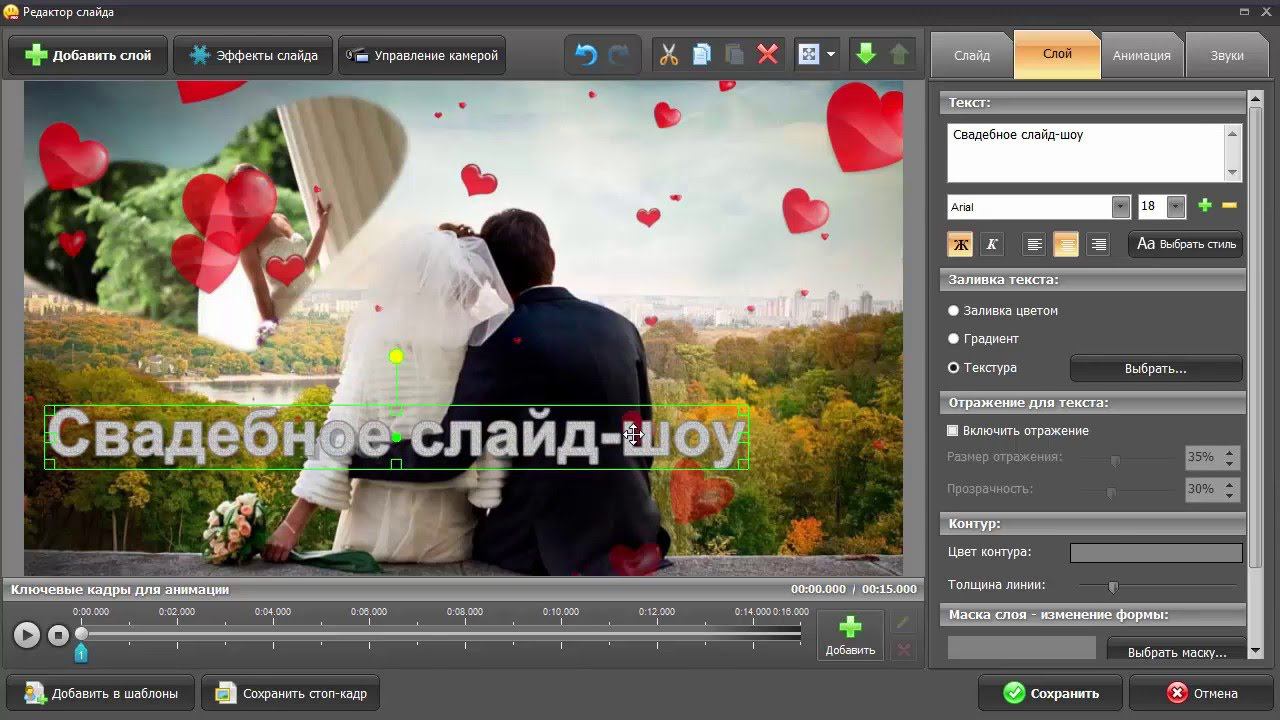Image resolution: width=1280 pixels, height=720 pixels.
Task: Switch to the 'Слой' tab
Action: (x=1057, y=54)
